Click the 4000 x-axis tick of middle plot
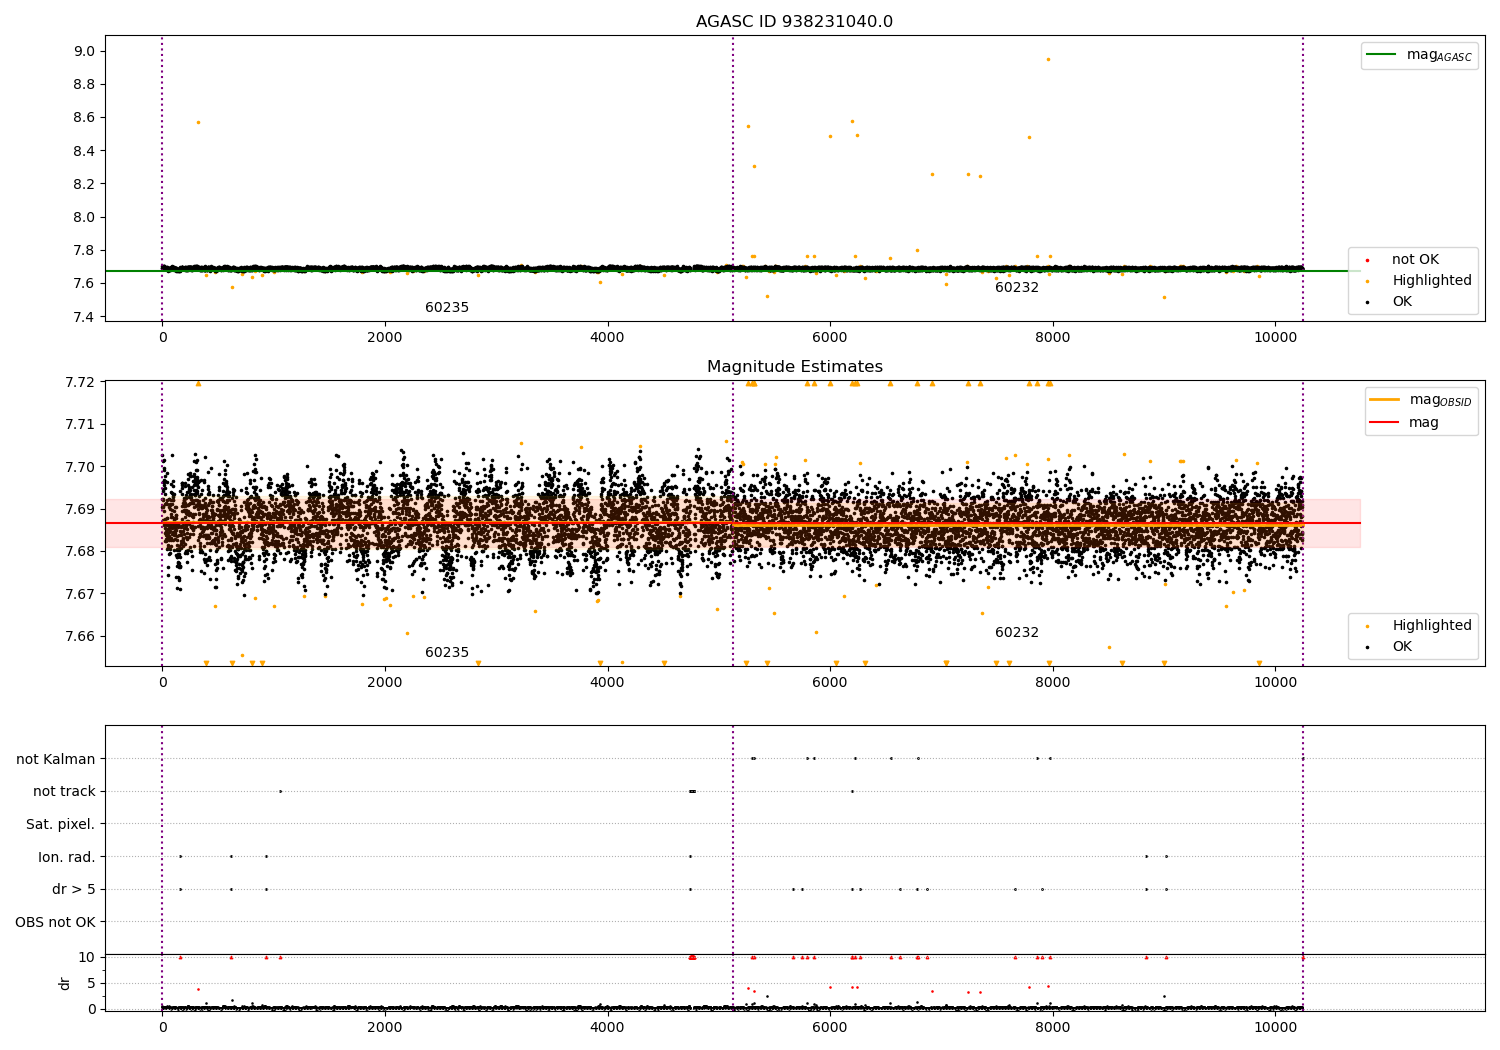Image resolution: width=1500 pixels, height=1050 pixels. 607,682
